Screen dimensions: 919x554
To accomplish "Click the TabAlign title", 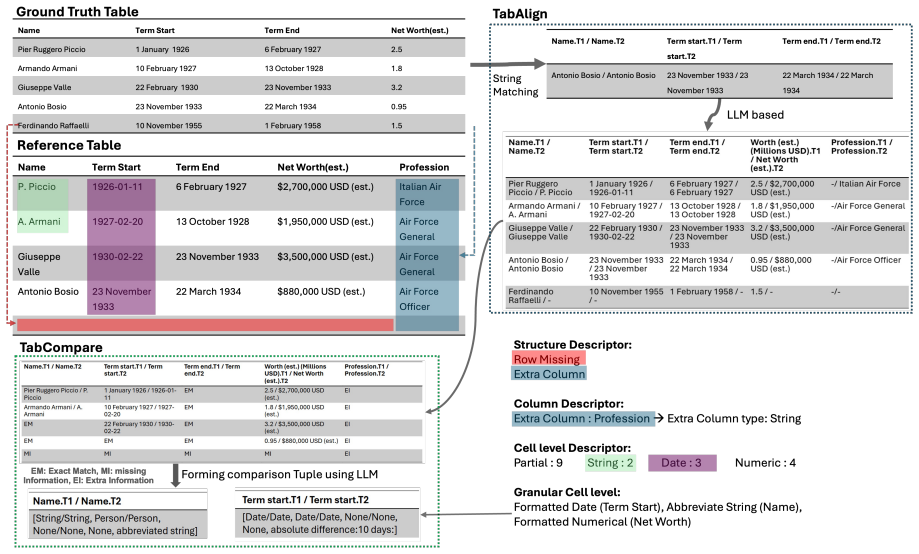I will coord(520,13).
